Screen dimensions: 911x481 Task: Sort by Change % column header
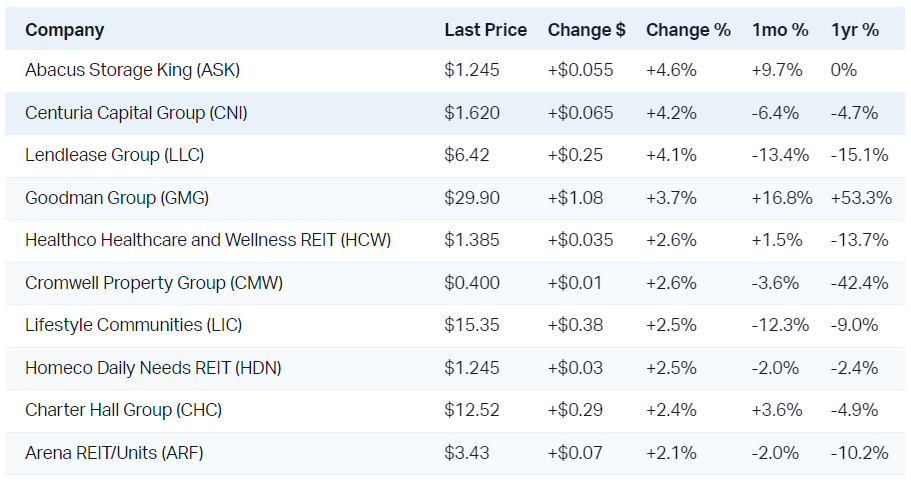click(688, 30)
